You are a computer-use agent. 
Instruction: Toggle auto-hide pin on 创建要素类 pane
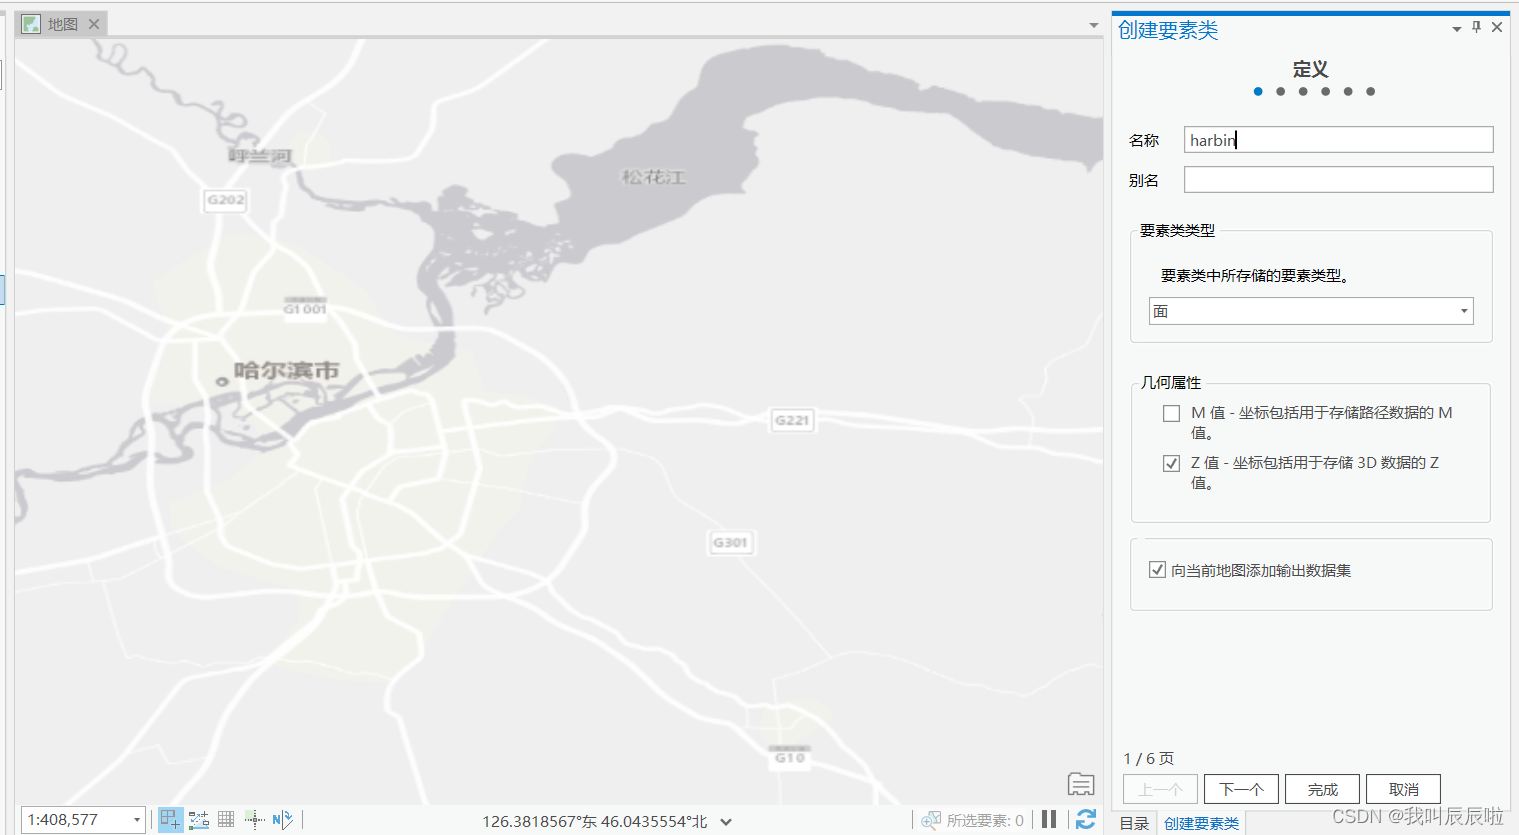click(1476, 27)
